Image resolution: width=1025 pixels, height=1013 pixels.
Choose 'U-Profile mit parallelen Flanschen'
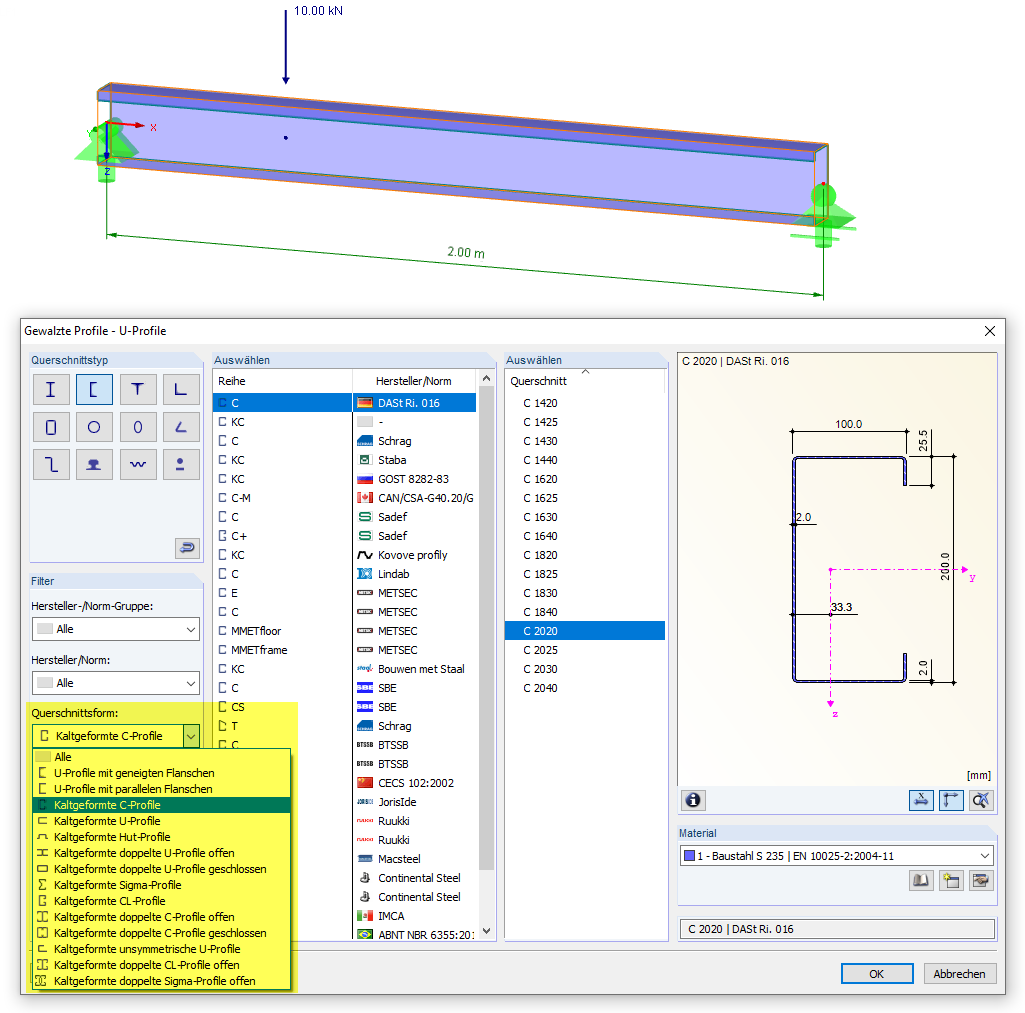pyautogui.click(x=161, y=789)
